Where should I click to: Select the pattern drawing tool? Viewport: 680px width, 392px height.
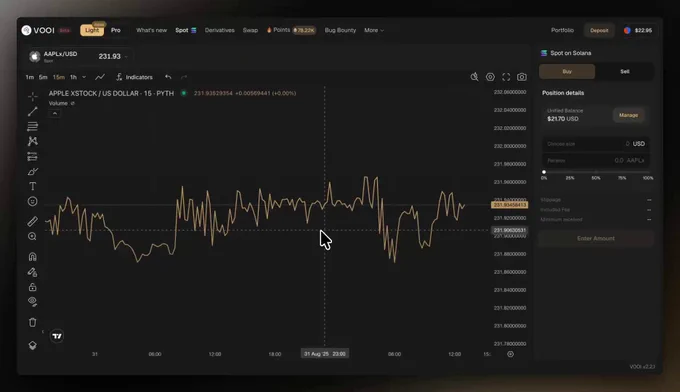point(33,141)
